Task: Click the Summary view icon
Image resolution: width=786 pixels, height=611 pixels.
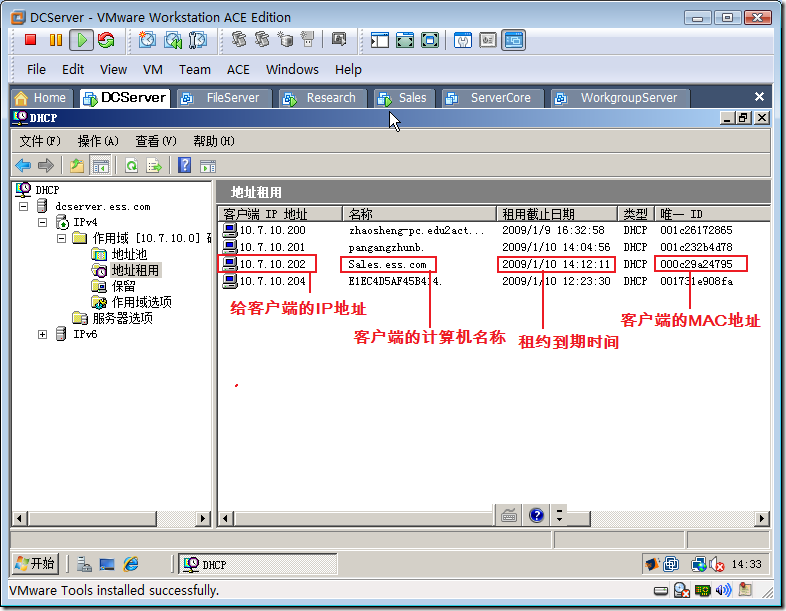Action: tap(462, 40)
